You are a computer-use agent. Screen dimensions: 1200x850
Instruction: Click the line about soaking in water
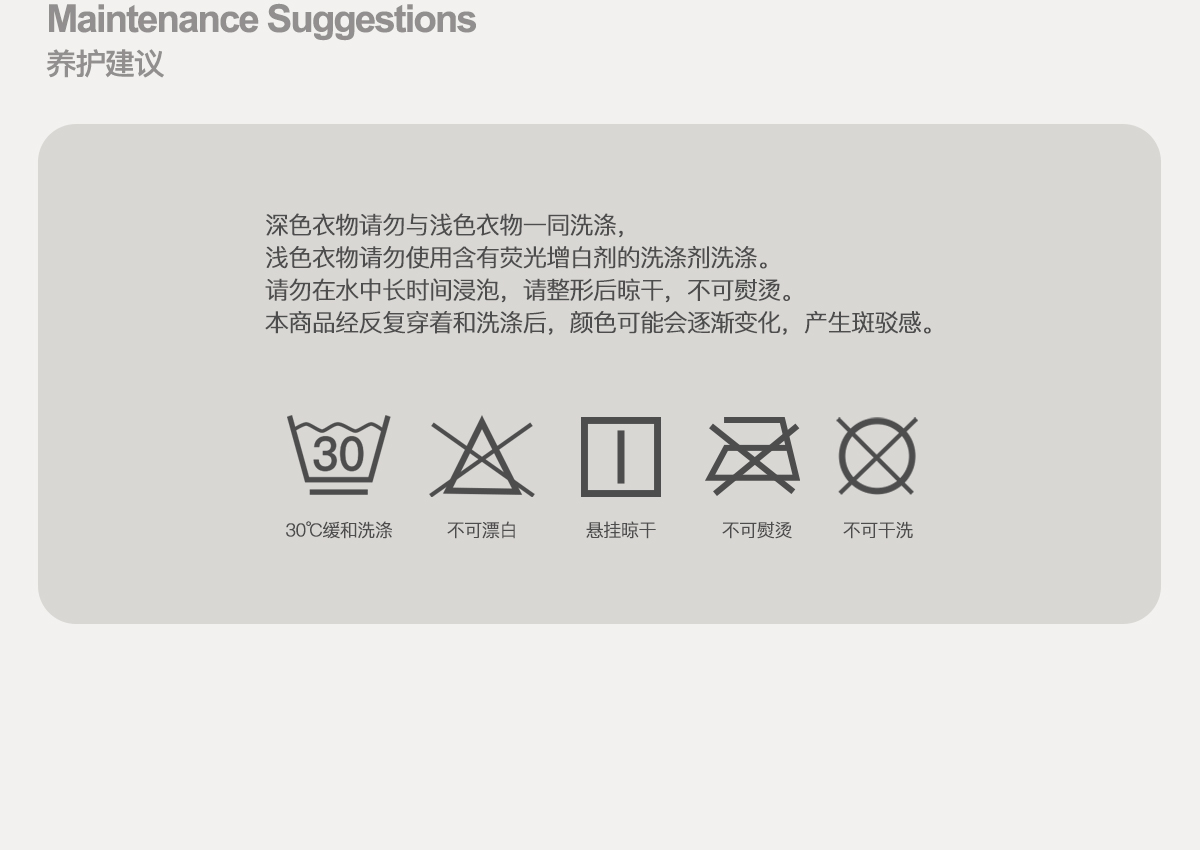pyautogui.click(x=532, y=291)
